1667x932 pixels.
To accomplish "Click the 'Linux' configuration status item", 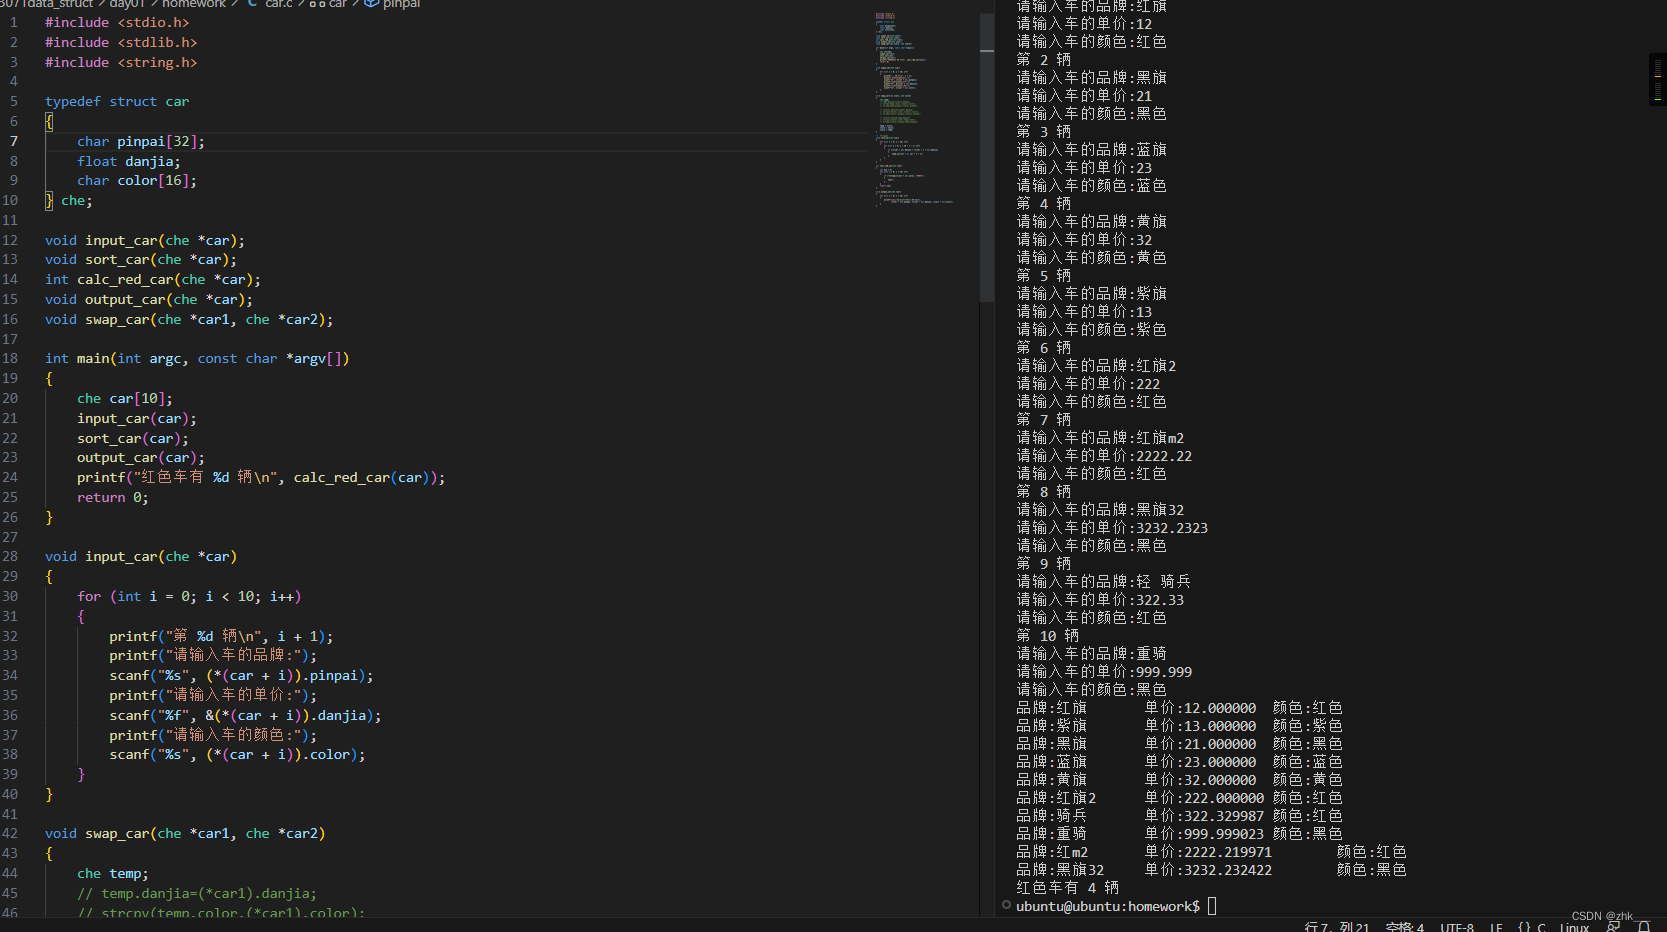I will [x=1574, y=927].
